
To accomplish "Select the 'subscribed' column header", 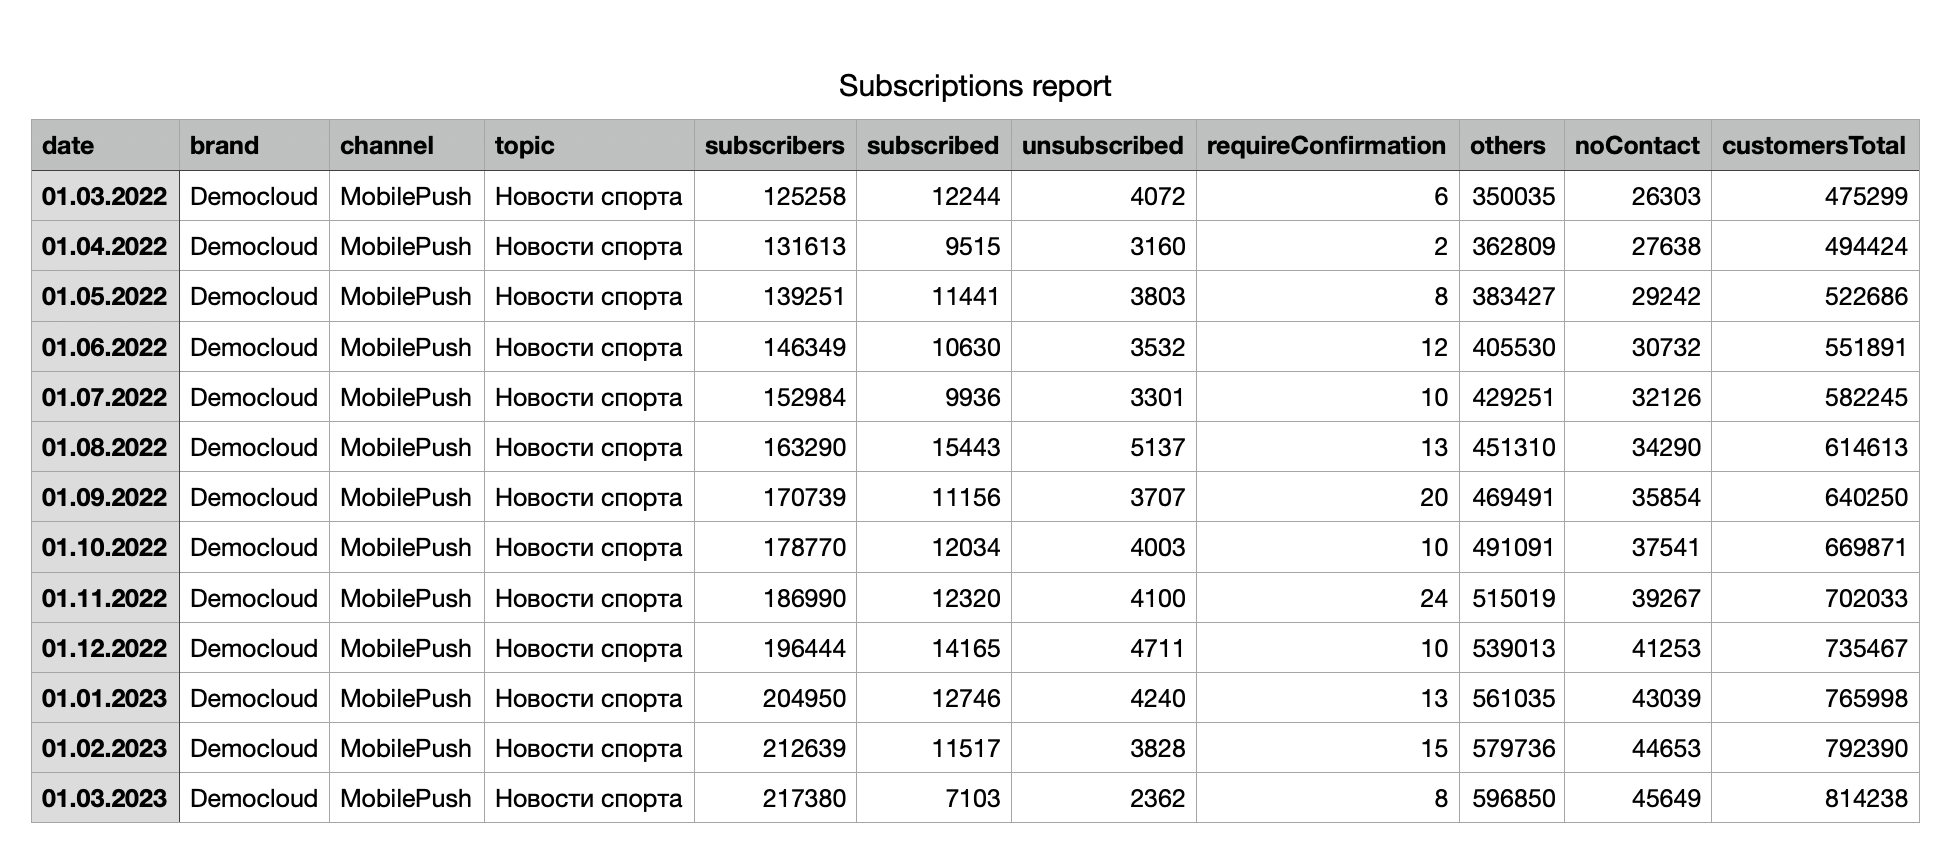I will pyautogui.click(x=933, y=145).
